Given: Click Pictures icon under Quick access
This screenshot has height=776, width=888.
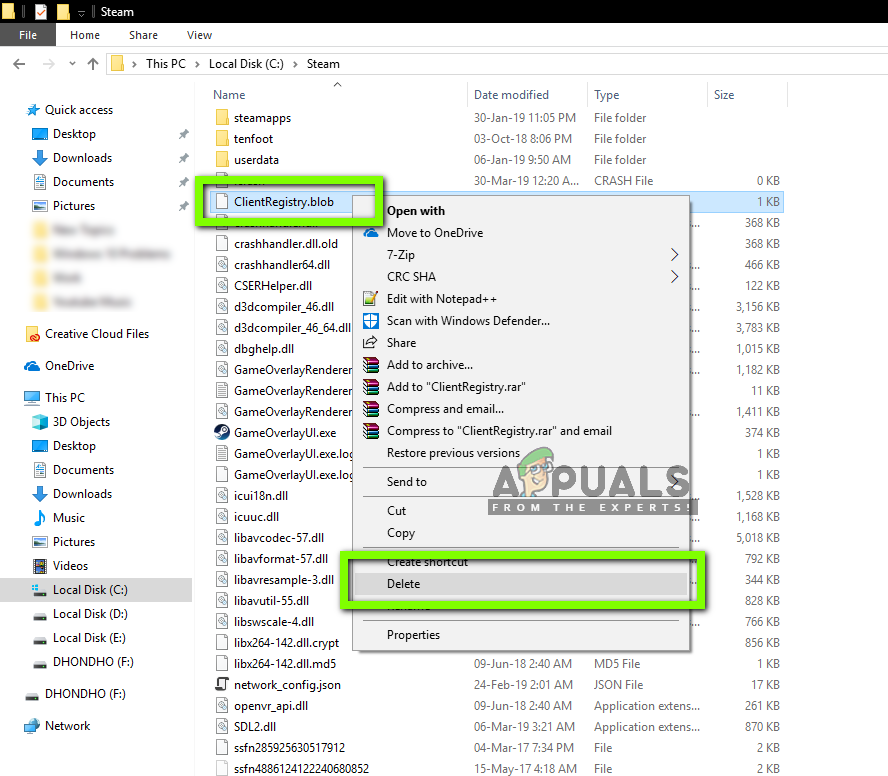Looking at the screenshot, I should click(40, 206).
